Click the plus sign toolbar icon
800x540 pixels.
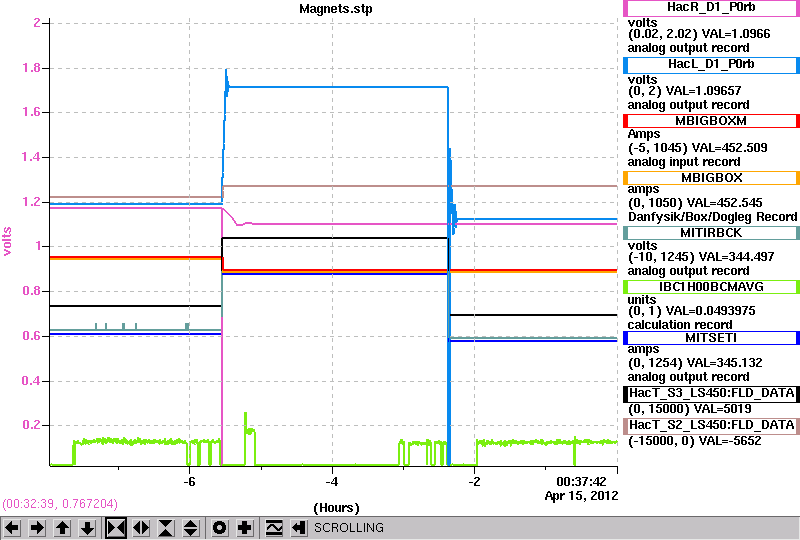click(x=245, y=528)
